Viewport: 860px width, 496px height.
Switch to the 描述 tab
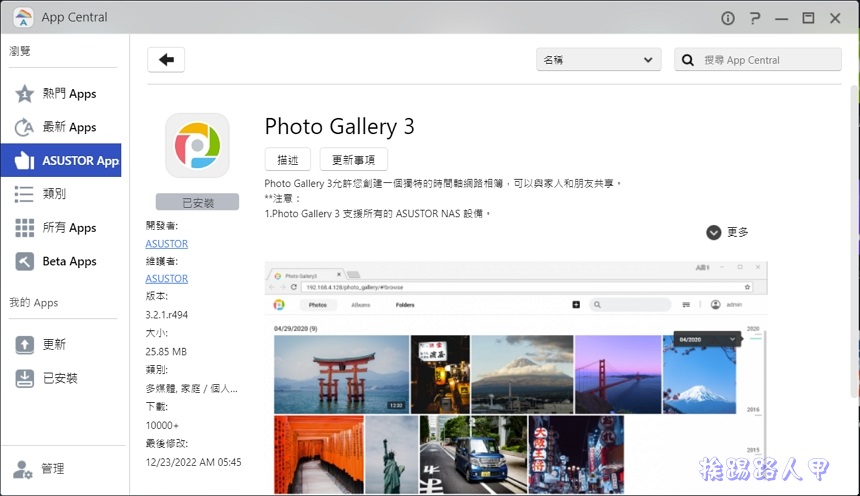288,160
